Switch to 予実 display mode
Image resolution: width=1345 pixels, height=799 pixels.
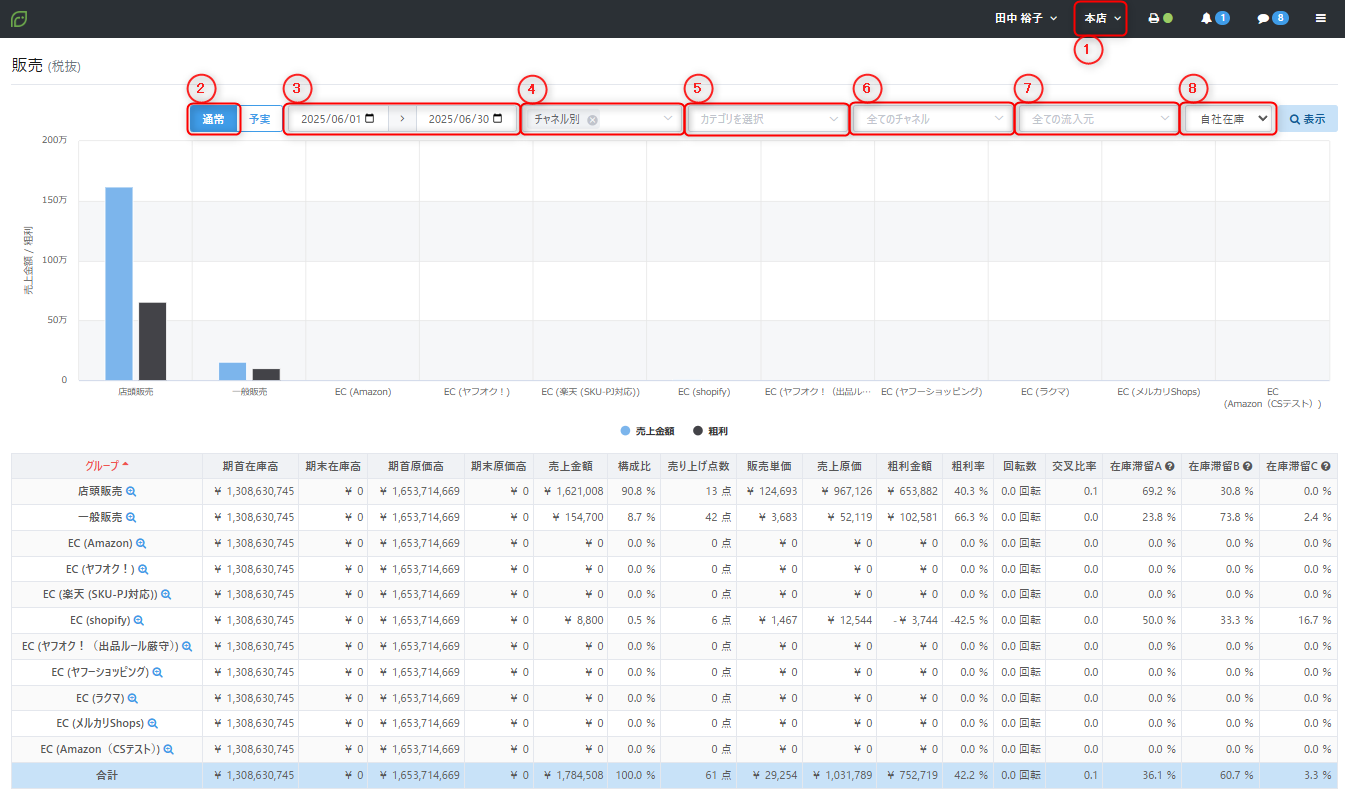[x=260, y=119]
